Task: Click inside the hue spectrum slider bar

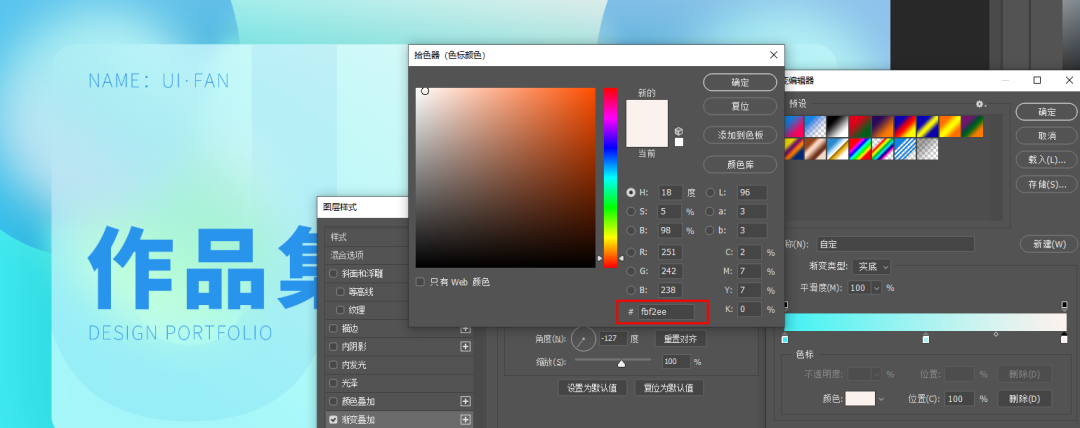Action: 610,177
